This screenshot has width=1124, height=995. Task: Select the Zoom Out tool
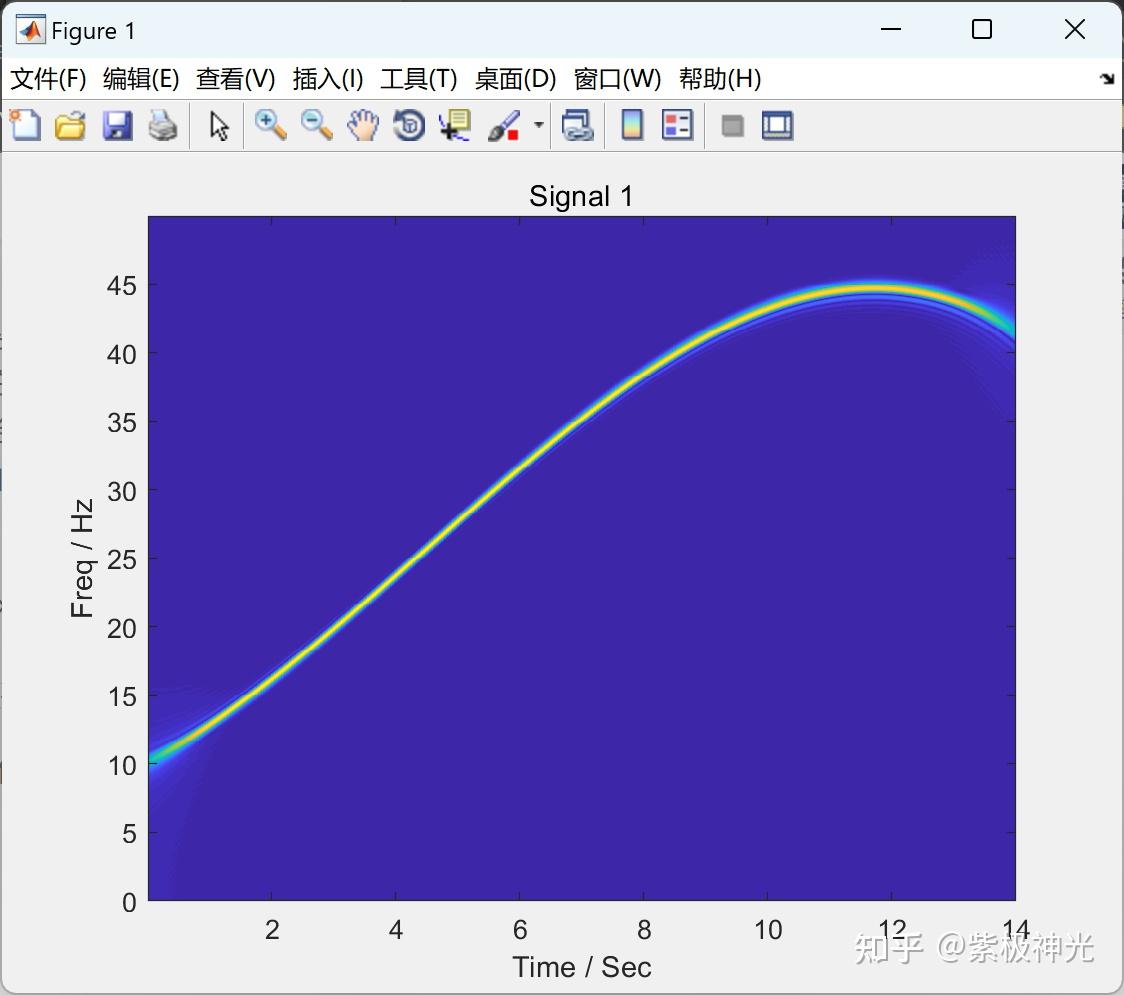pyautogui.click(x=317, y=125)
